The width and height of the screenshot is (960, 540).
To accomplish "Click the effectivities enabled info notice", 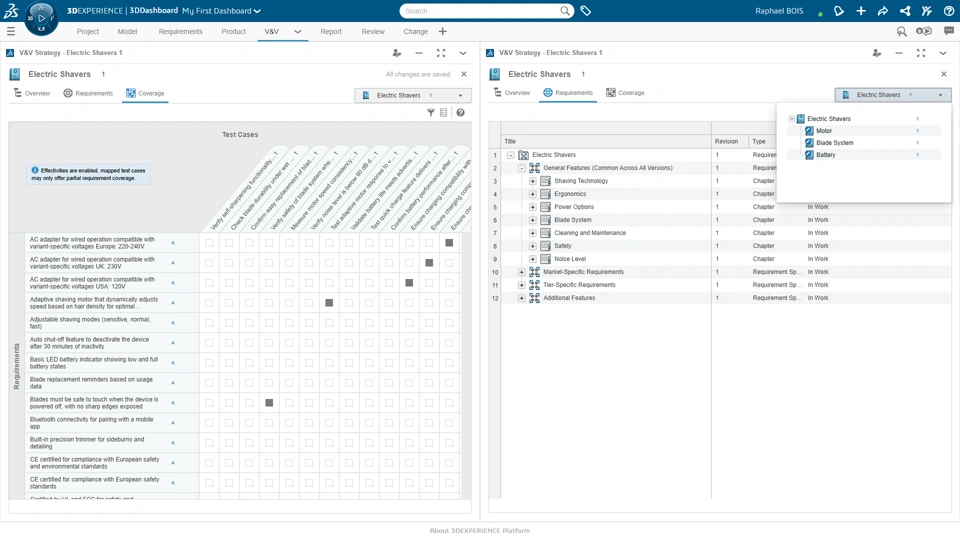I will 88,174.
